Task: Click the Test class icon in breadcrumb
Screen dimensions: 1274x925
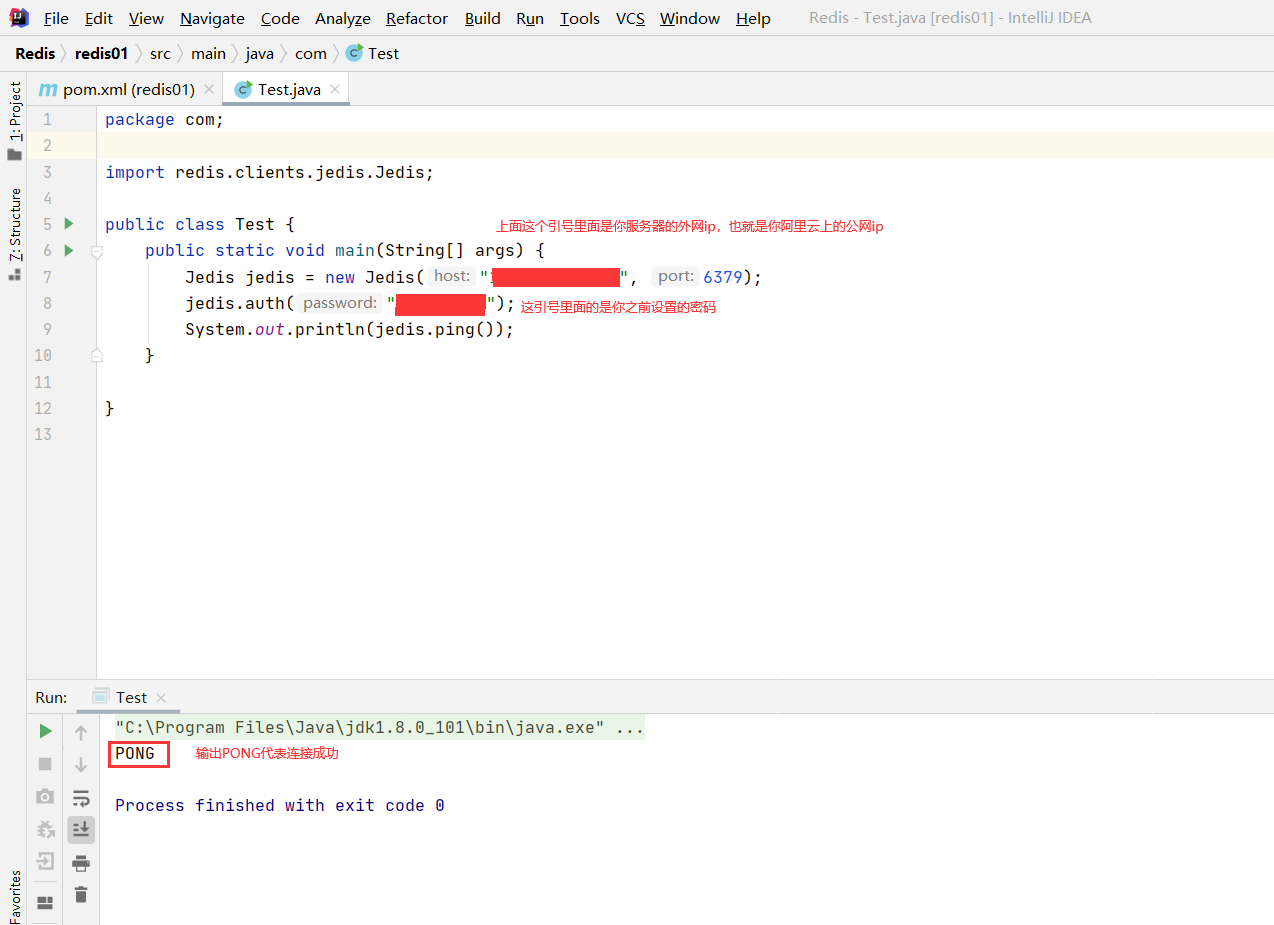Action: (354, 53)
